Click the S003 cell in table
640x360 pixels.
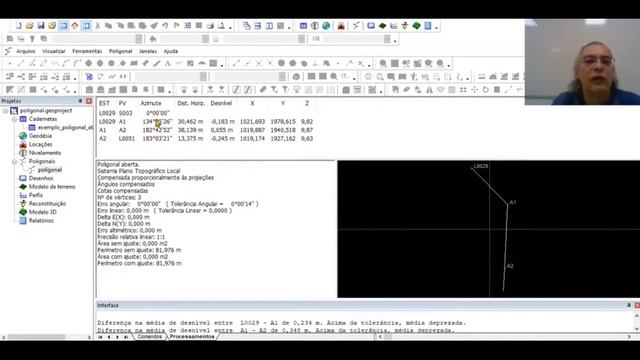[x=126, y=113]
